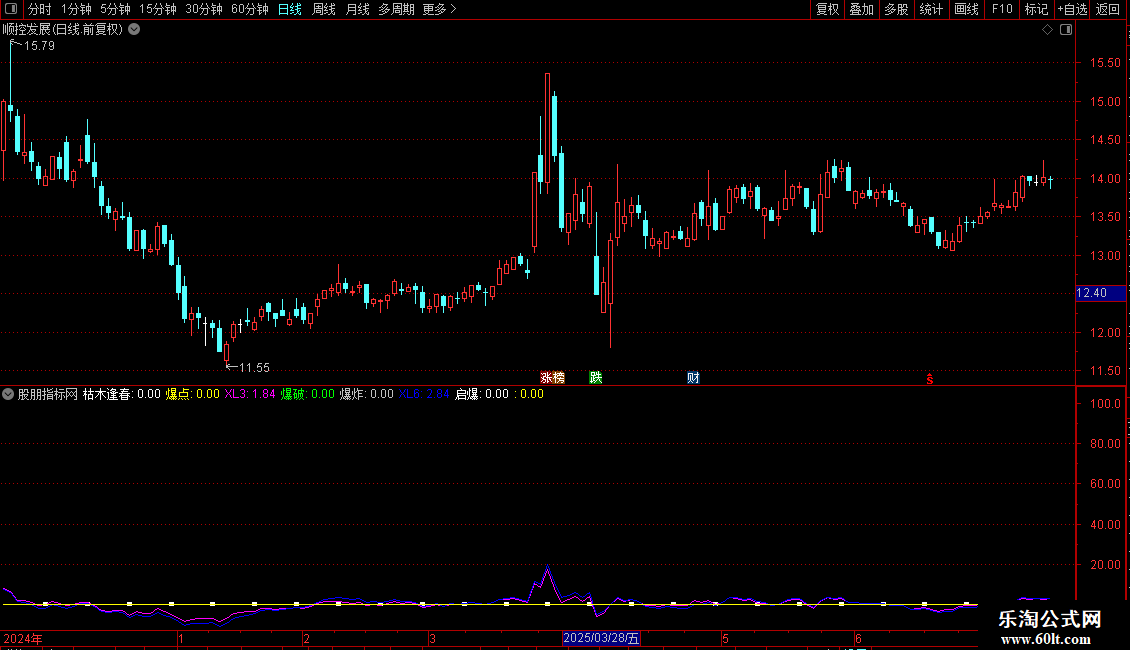Click the green 跌 event marker

pos(595,377)
